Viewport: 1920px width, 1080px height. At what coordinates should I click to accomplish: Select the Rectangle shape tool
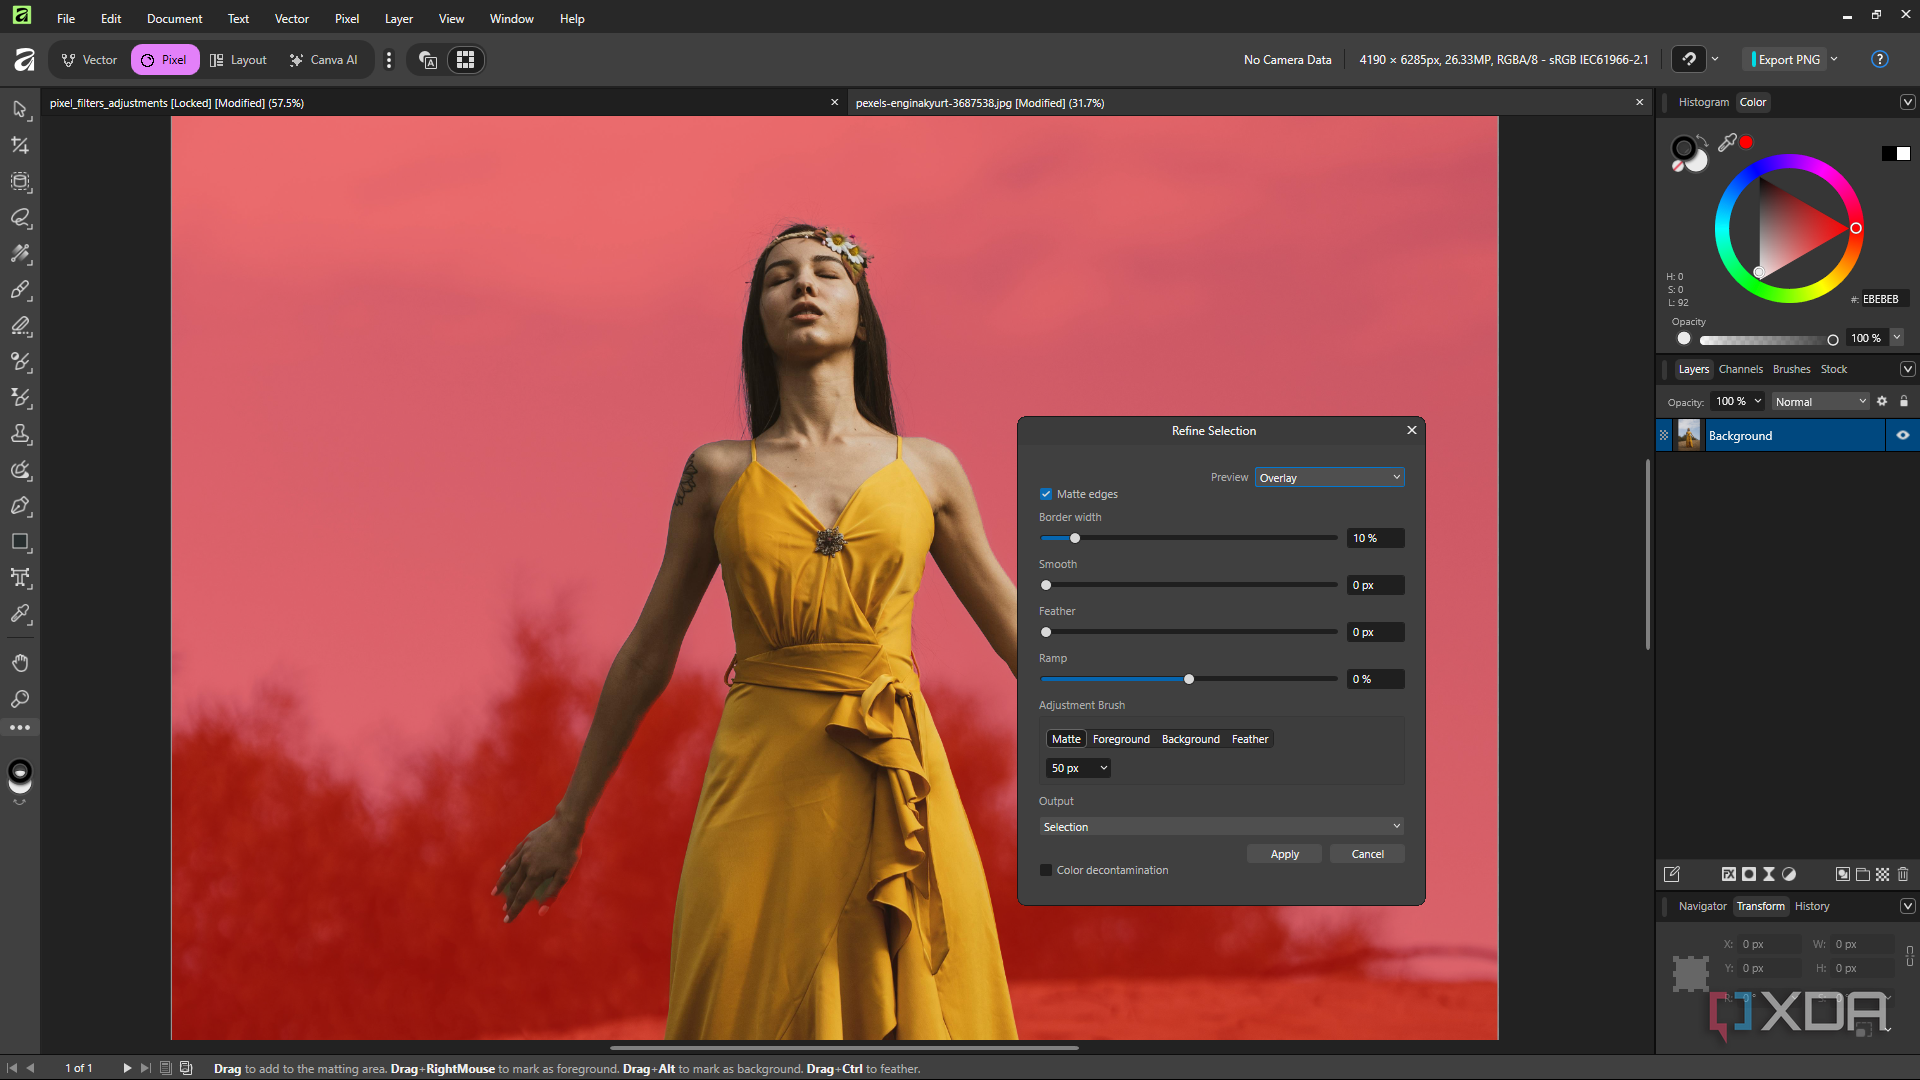click(20, 542)
